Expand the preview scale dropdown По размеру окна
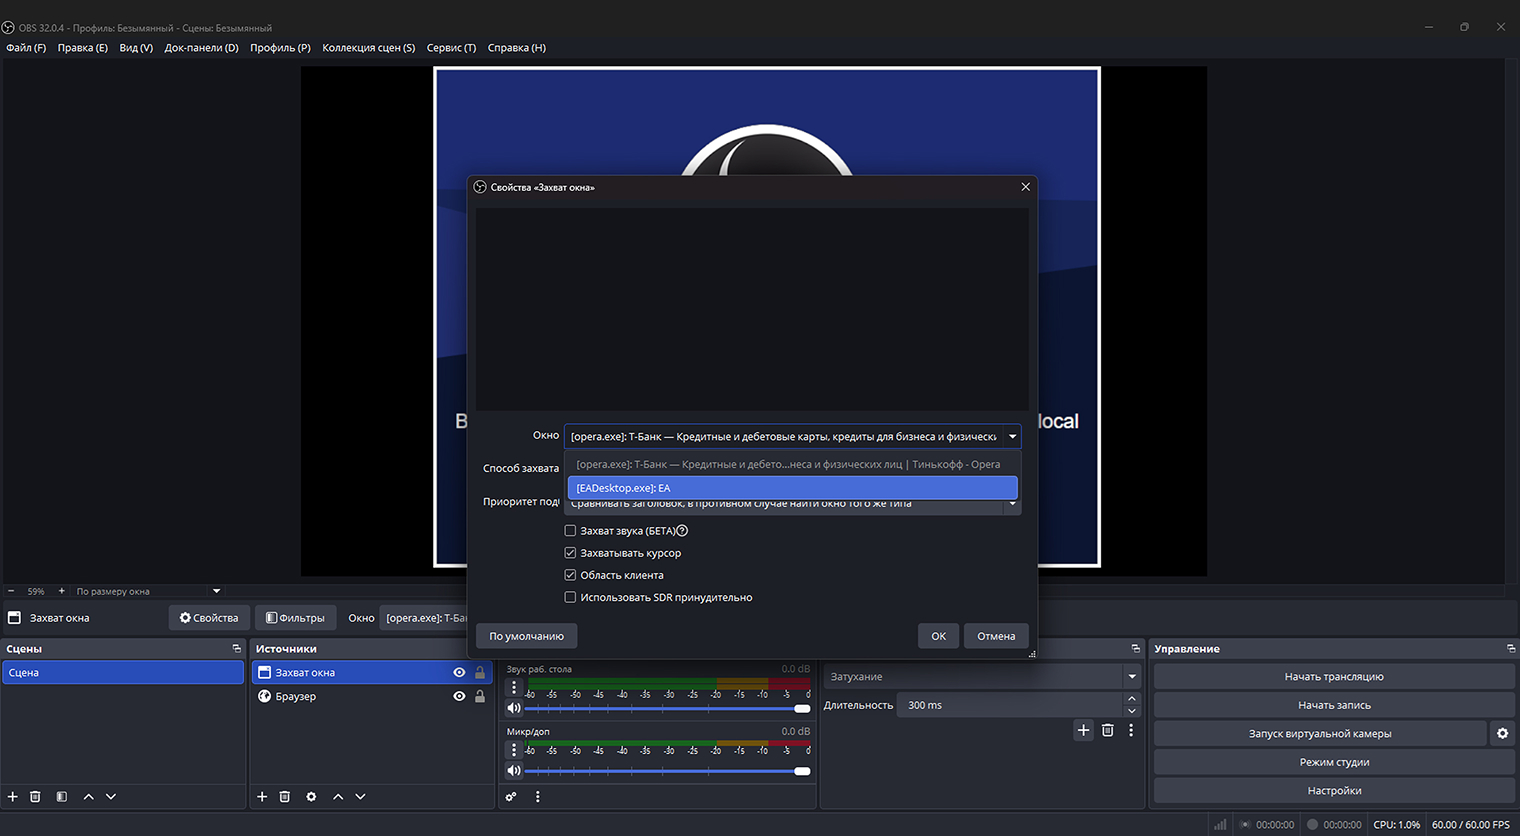This screenshot has width=1520, height=836. tap(216, 591)
